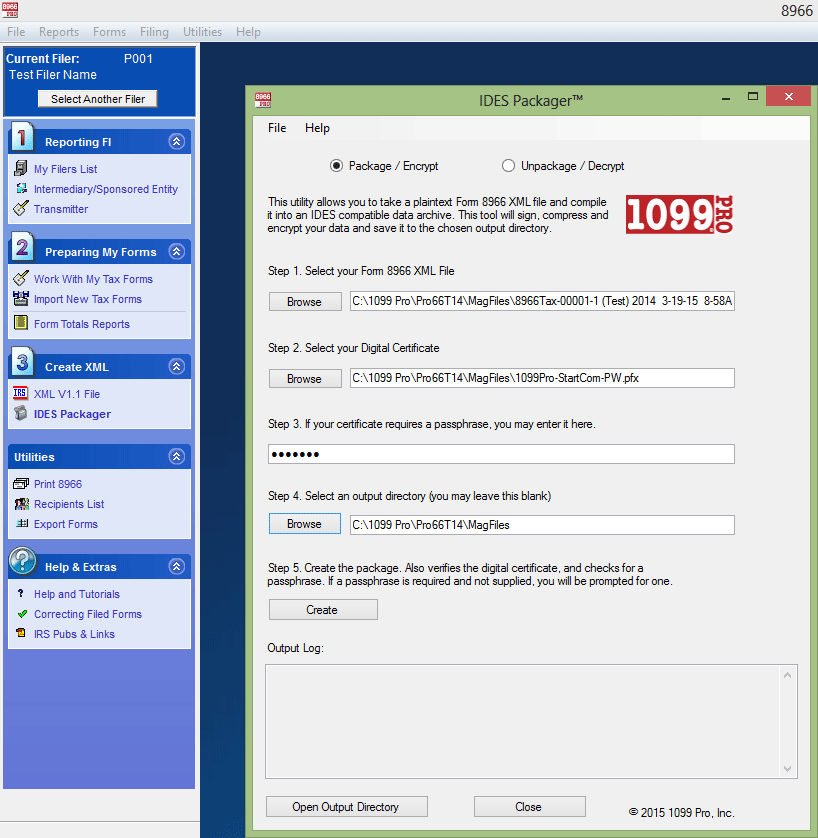The width and height of the screenshot is (818, 838).
Task: Click the Import New Tax Forms icon
Action: pyautogui.click(x=21, y=298)
